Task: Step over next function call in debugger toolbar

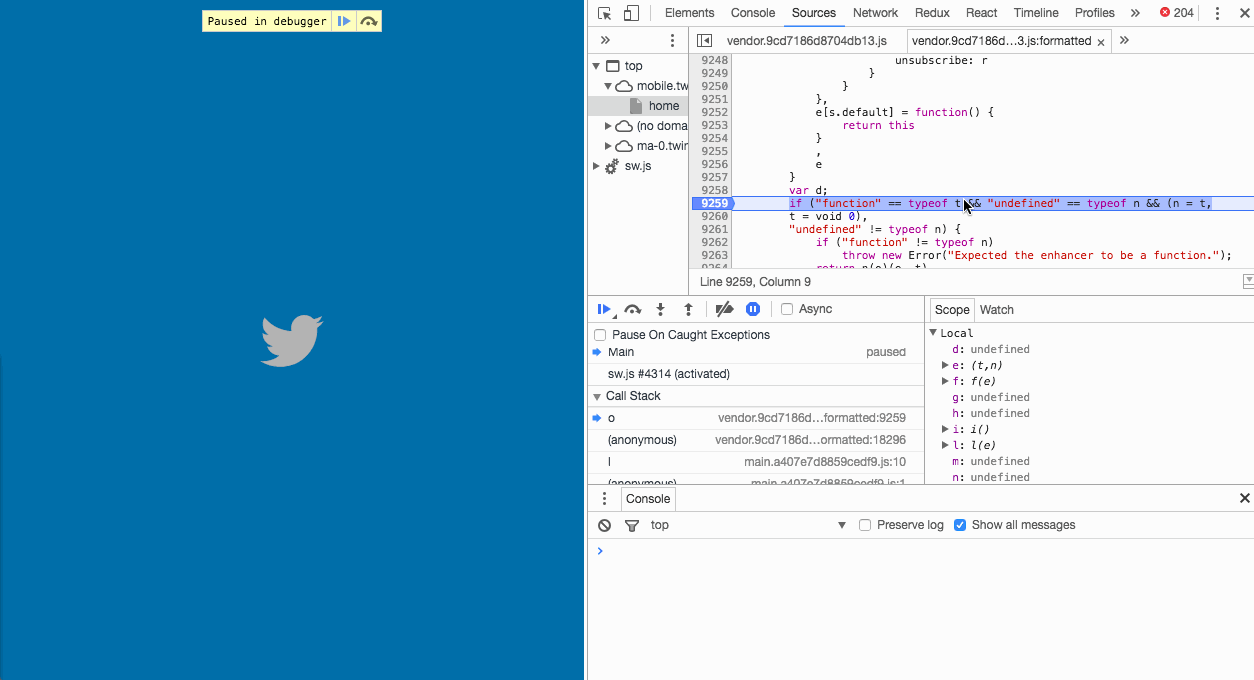Action: [x=632, y=310]
